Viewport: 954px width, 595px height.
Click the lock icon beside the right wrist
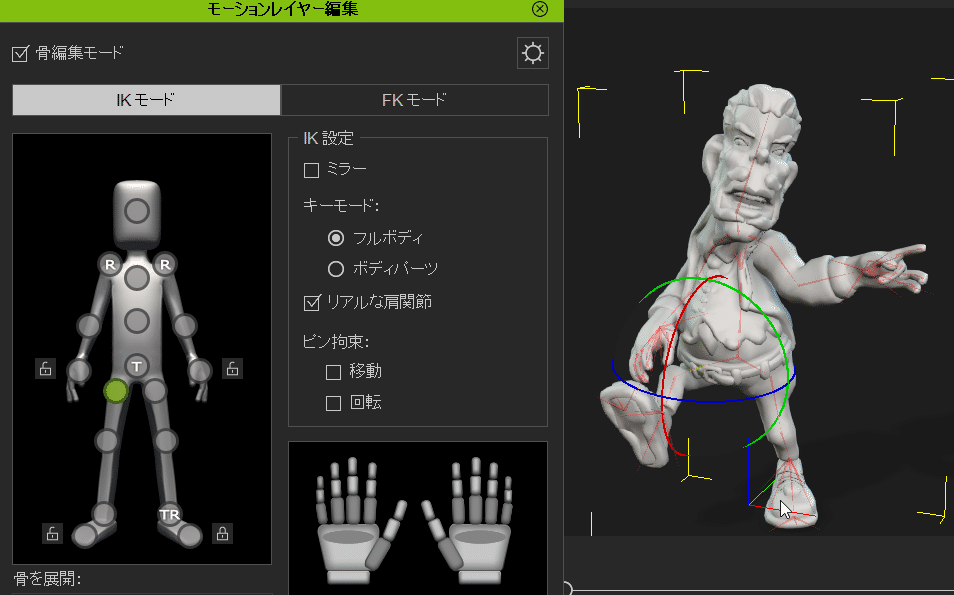(x=232, y=368)
